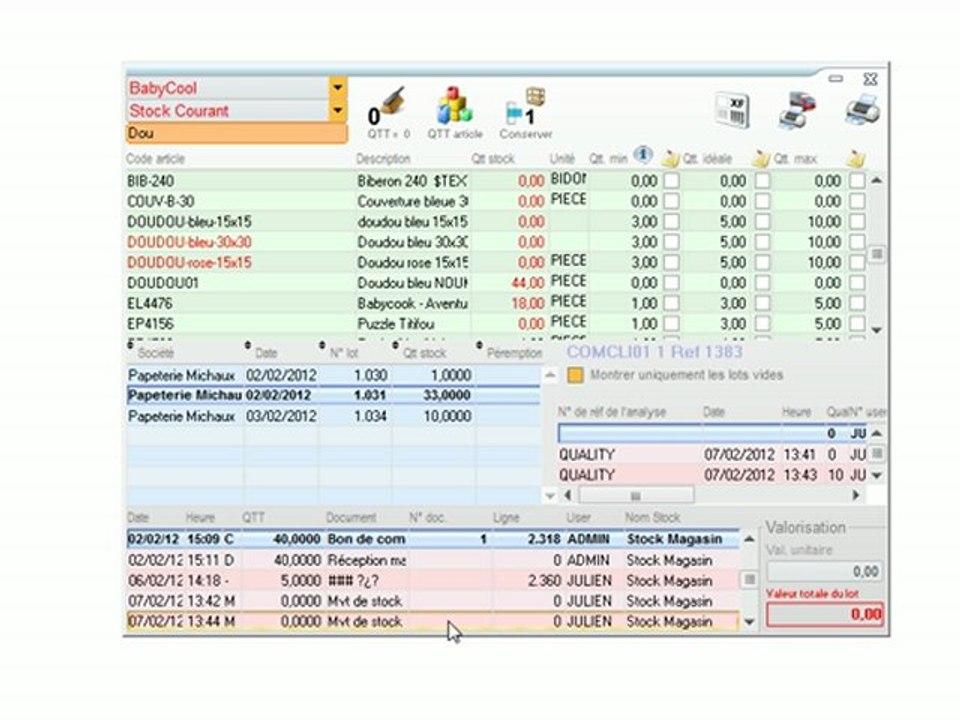Click sort arrow on Société column
The image size is (960, 720).
(x=130, y=345)
